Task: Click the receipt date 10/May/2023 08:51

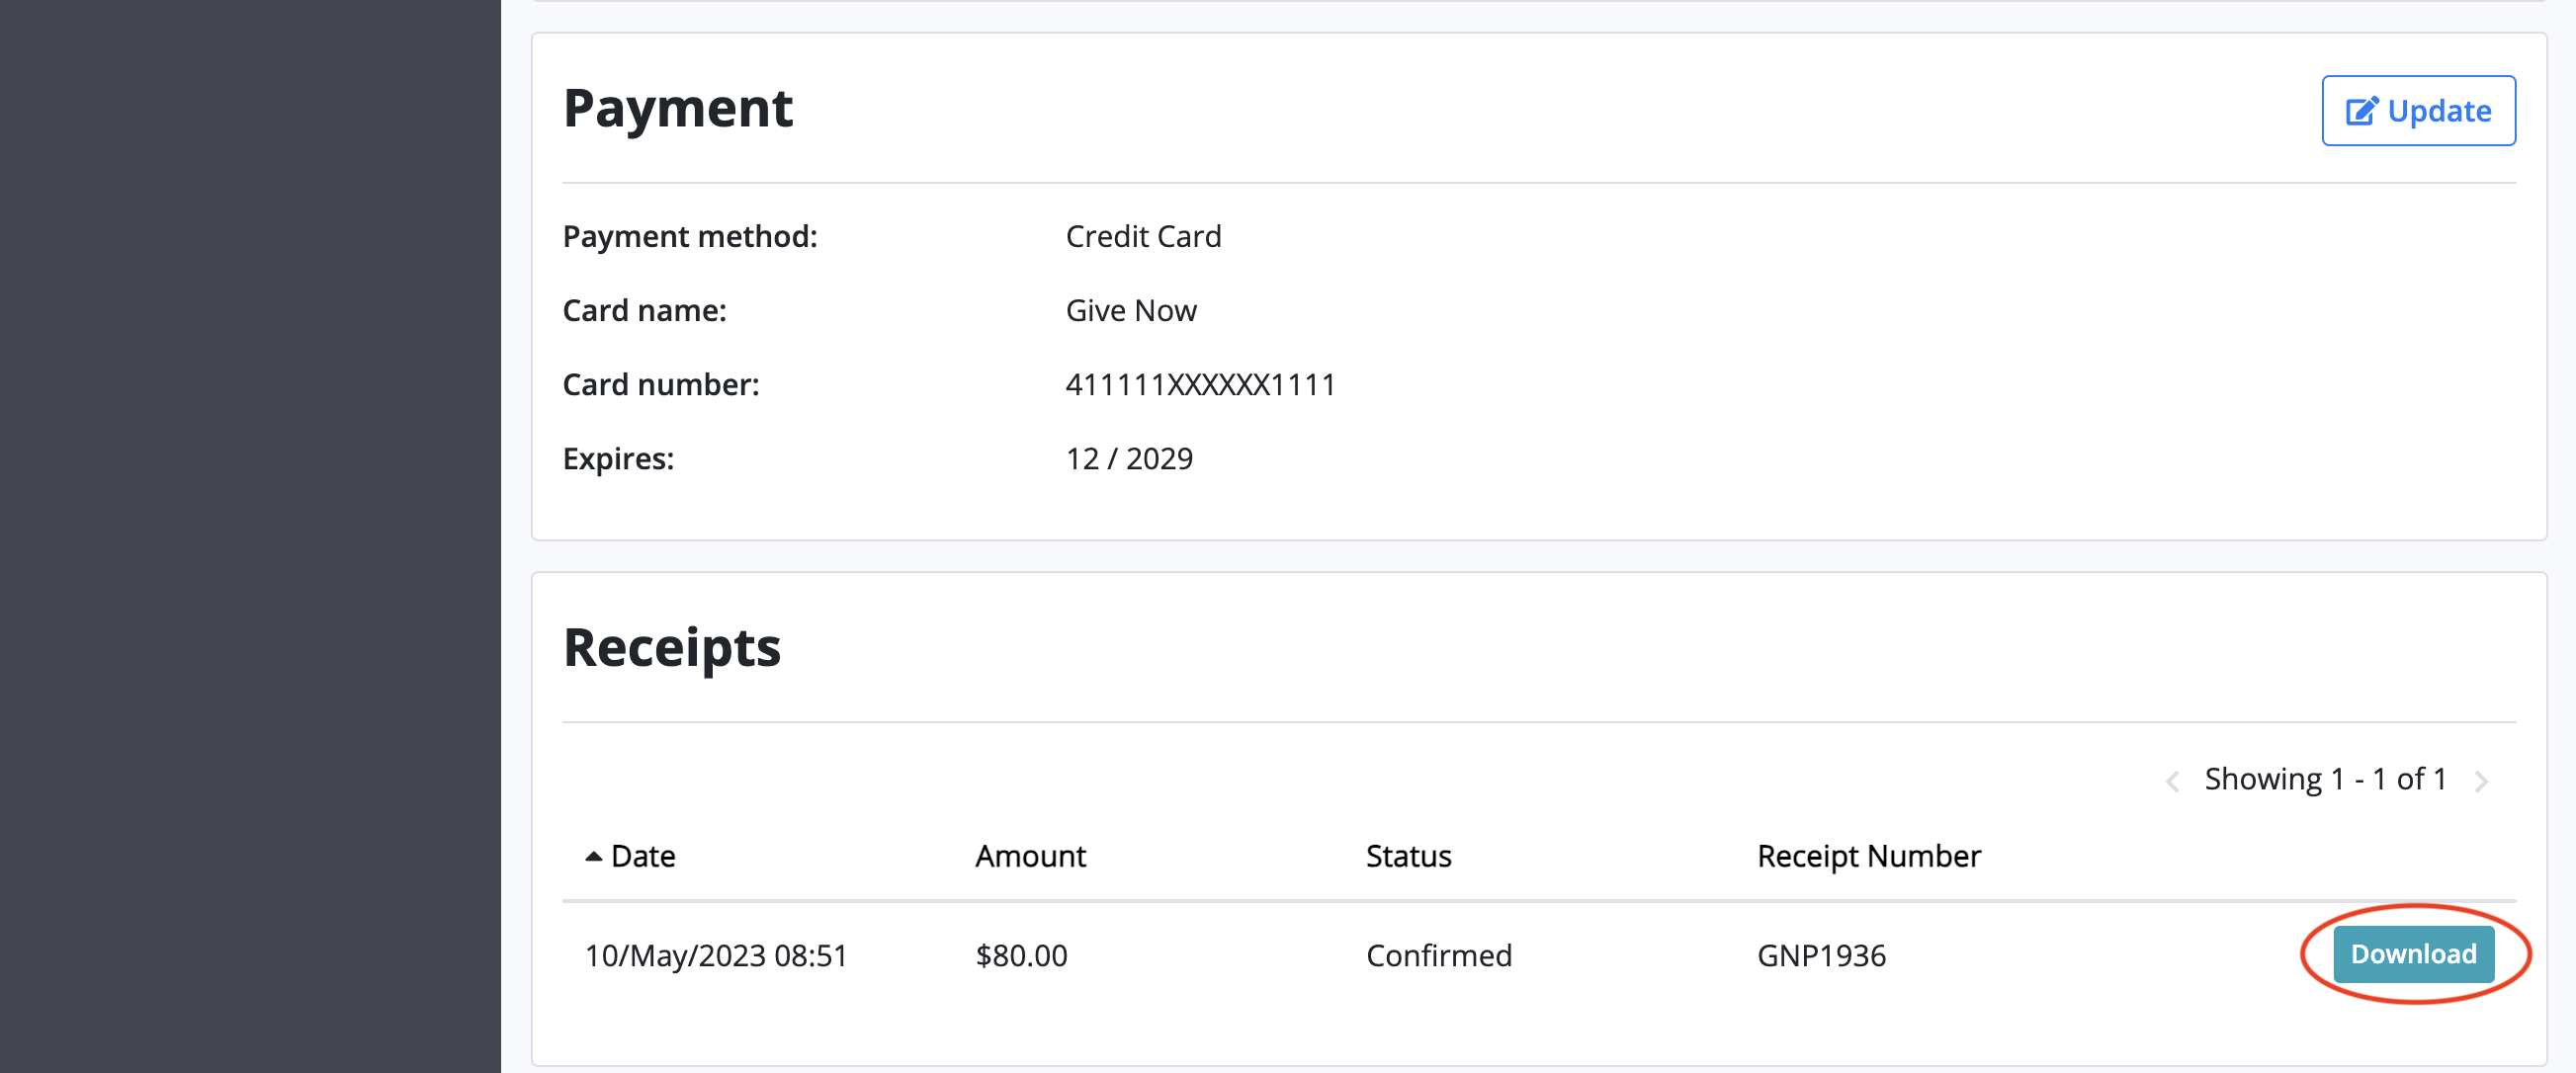Action: pos(716,956)
